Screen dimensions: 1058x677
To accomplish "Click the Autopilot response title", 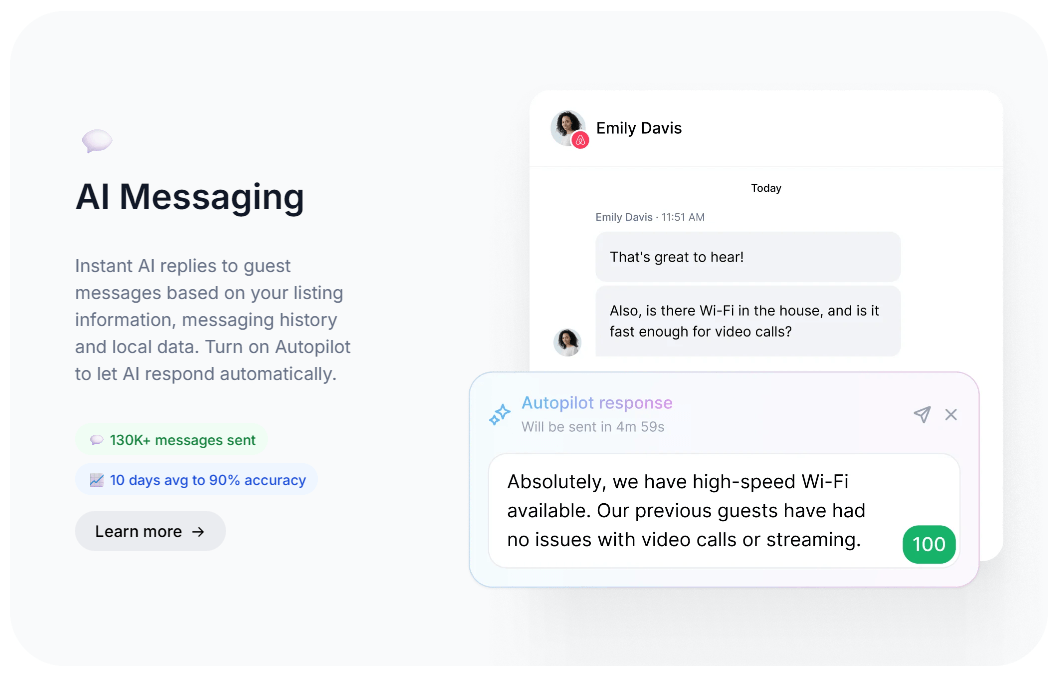I will coord(597,403).
